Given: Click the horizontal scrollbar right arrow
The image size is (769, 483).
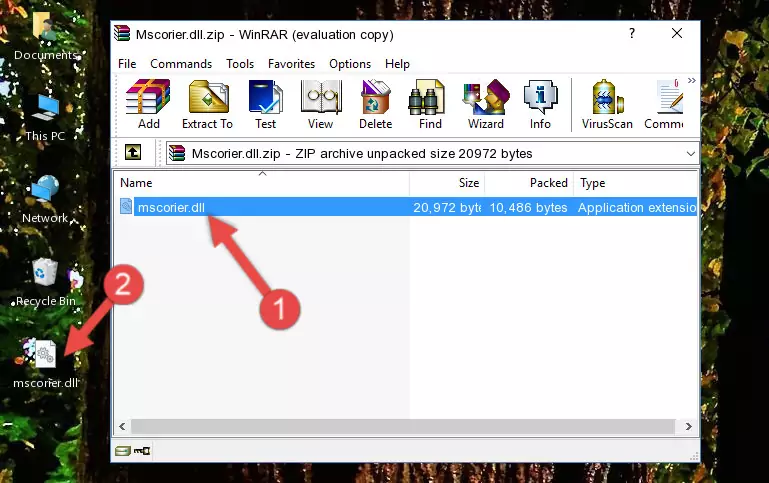Looking at the screenshot, I should pyautogui.click(x=689, y=427).
